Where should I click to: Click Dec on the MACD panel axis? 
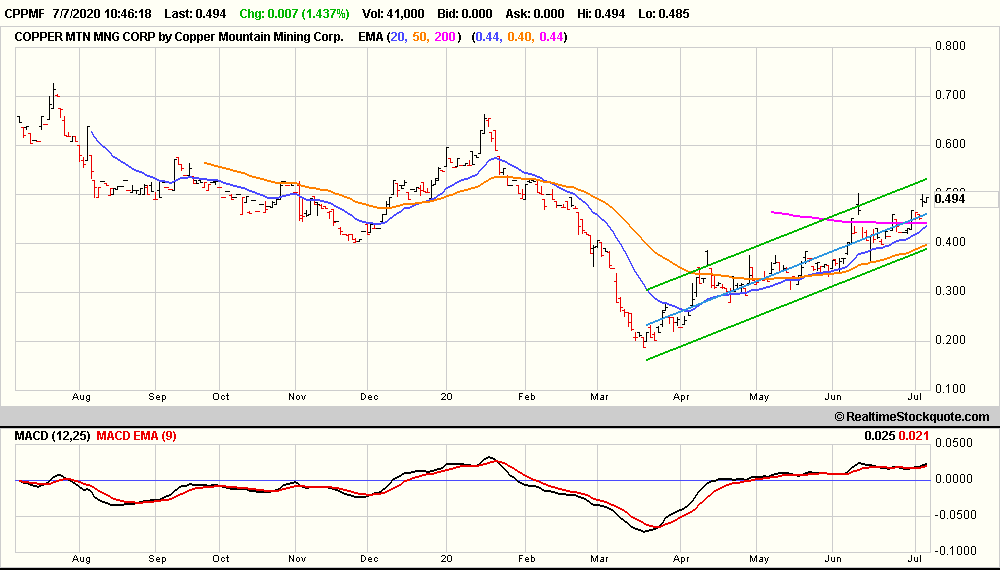[369, 559]
